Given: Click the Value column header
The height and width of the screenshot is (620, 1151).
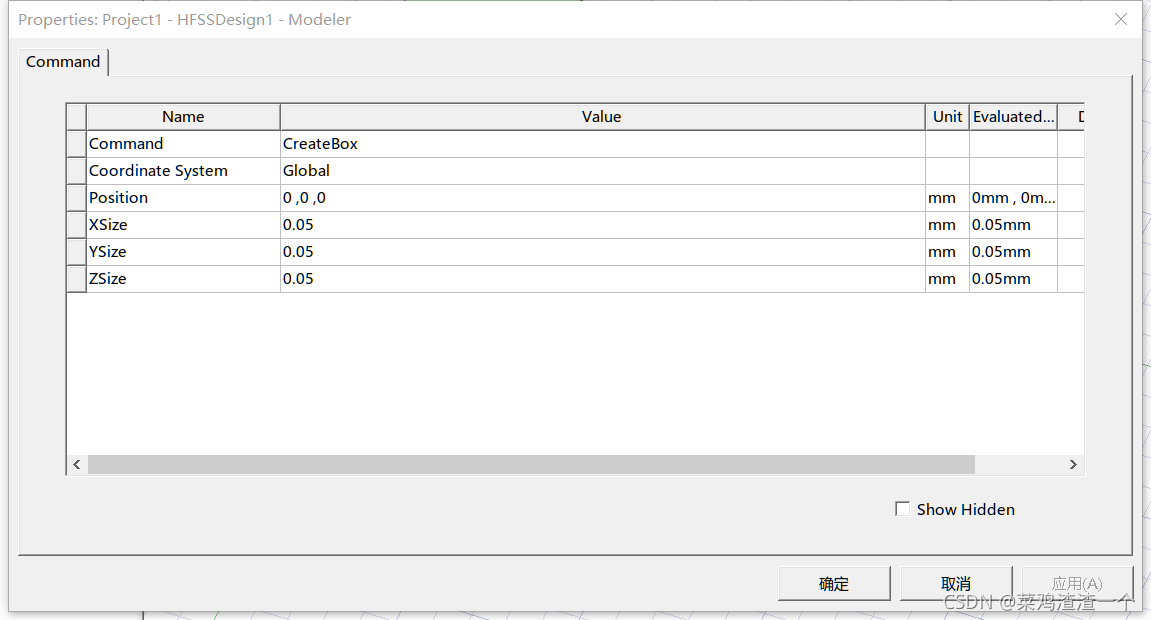Looking at the screenshot, I should pyautogui.click(x=602, y=117).
